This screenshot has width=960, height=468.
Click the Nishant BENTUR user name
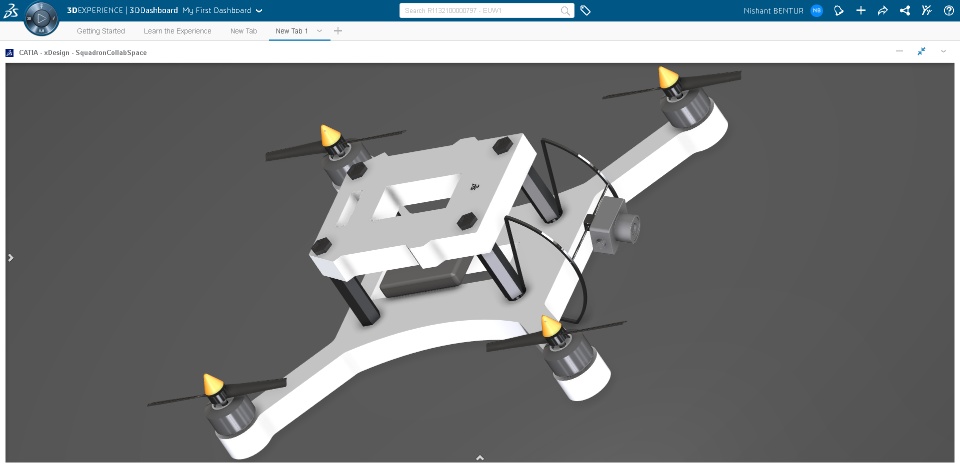[x=773, y=11]
